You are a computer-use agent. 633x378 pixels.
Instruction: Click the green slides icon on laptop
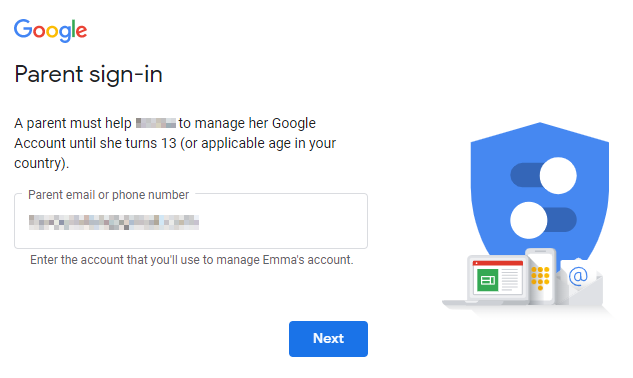(488, 280)
